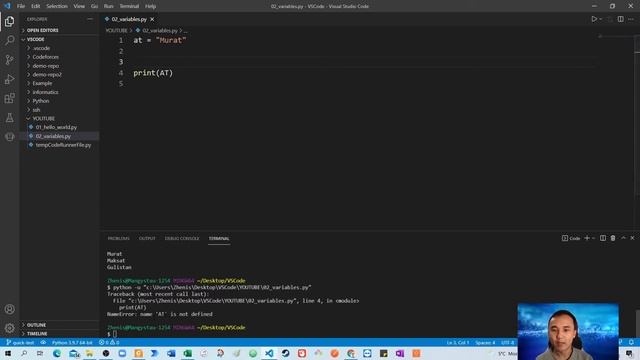Open the new terminal launch profile dropdown
Viewport: 640px width, 360px height.
593,238
